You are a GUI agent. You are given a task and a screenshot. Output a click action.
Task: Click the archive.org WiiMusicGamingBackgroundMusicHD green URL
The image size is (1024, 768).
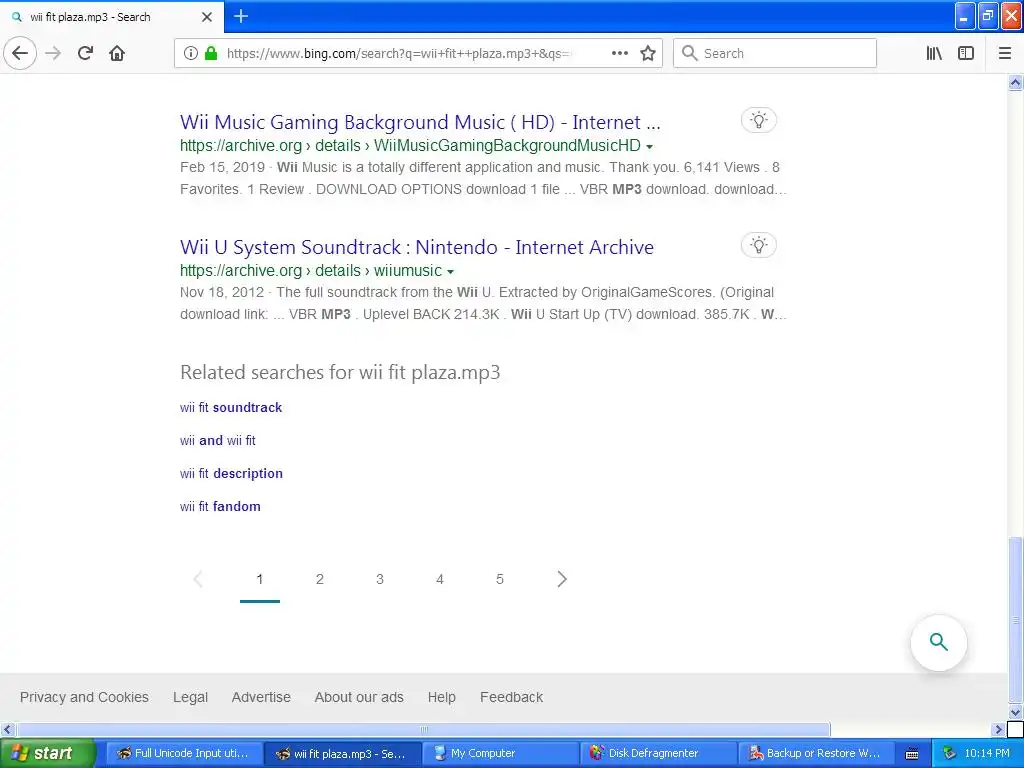[x=410, y=145]
